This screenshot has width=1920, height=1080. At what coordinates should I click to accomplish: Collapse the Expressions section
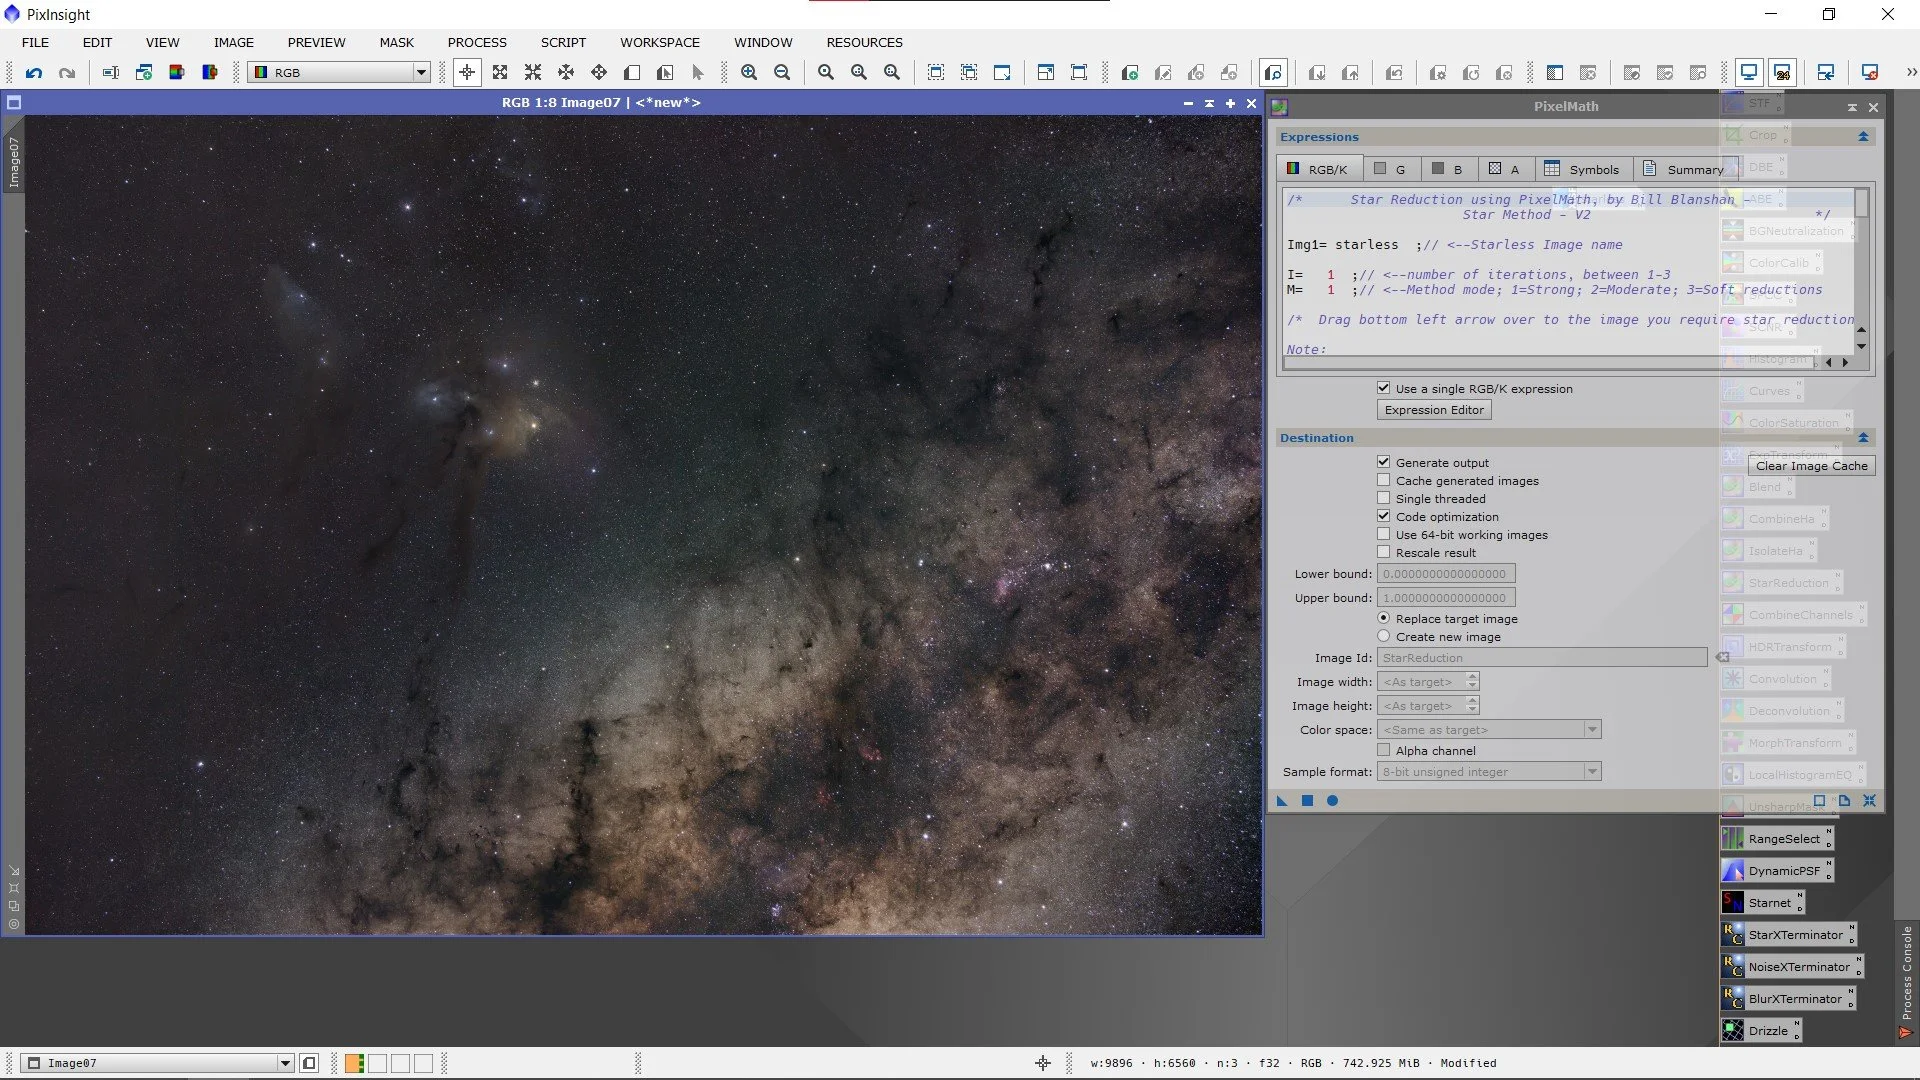click(x=1863, y=137)
